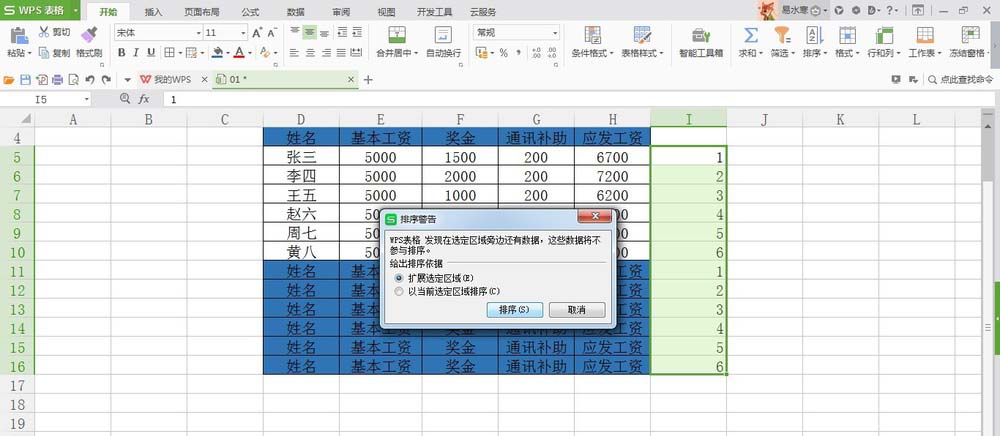The image size is (1000, 436).
Task: Apply fill color bucket icon
Action: click(x=217, y=53)
